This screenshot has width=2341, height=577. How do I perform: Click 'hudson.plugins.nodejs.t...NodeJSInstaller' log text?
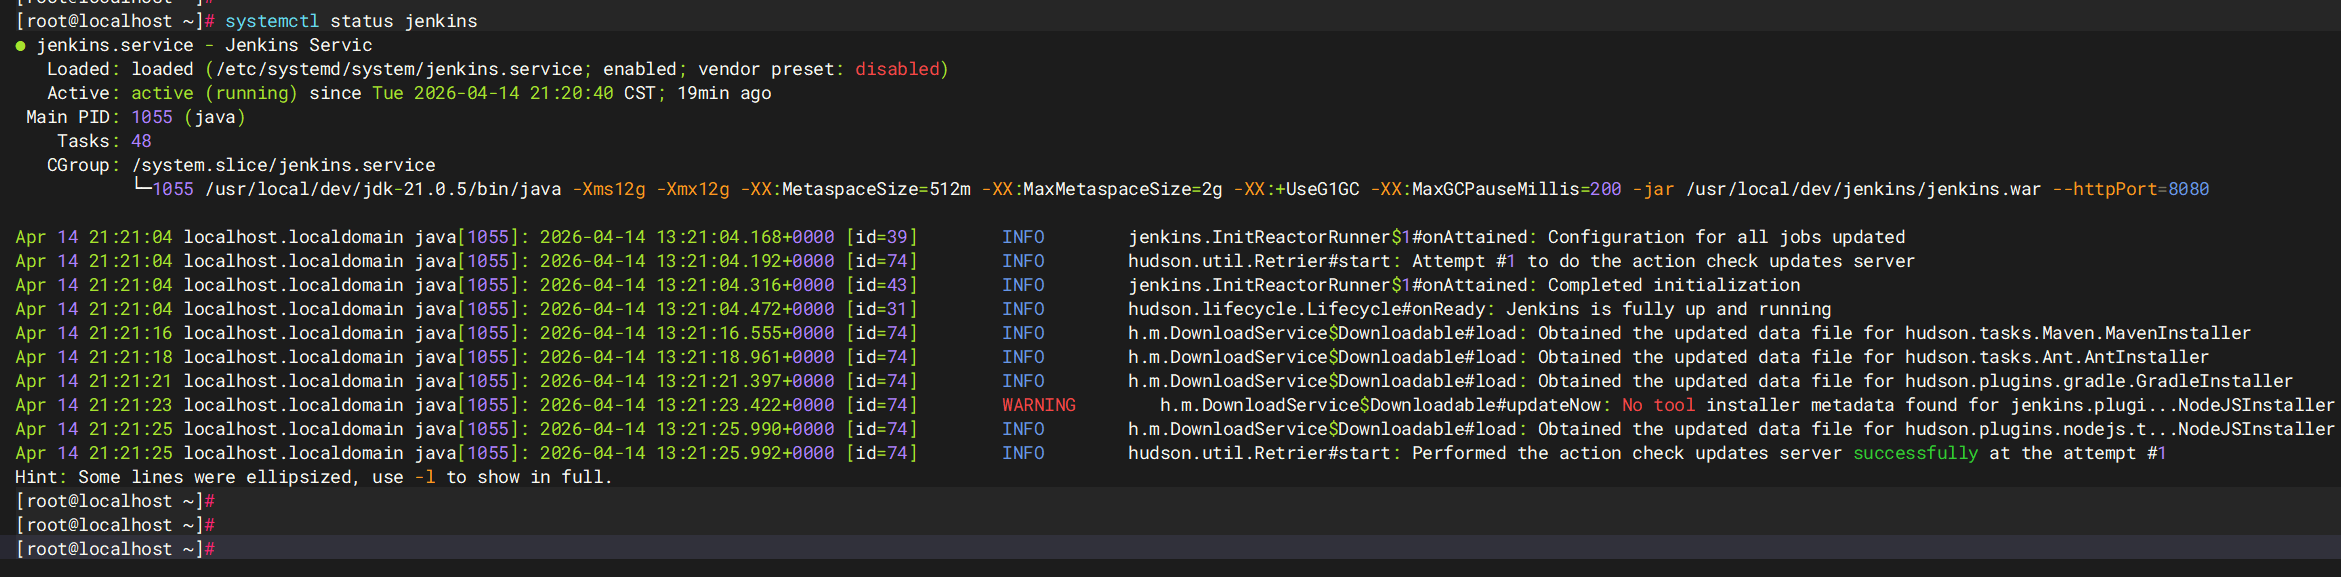[x=2120, y=429]
